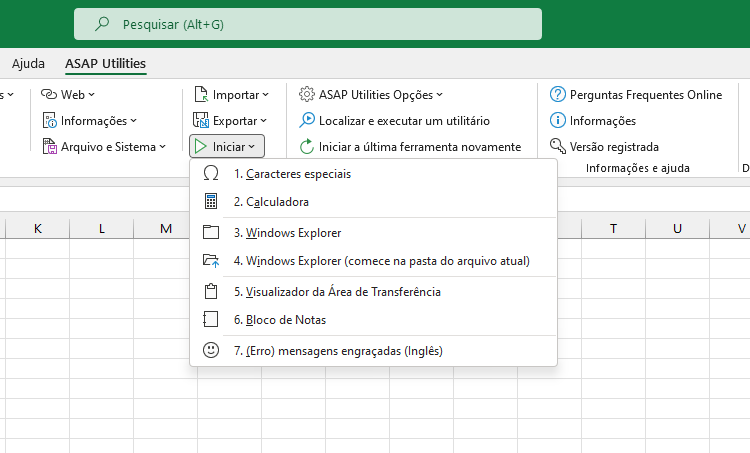Click the notepad icon beside Bloco de Notas
This screenshot has width=750, height=453.
tap(211, 320)
